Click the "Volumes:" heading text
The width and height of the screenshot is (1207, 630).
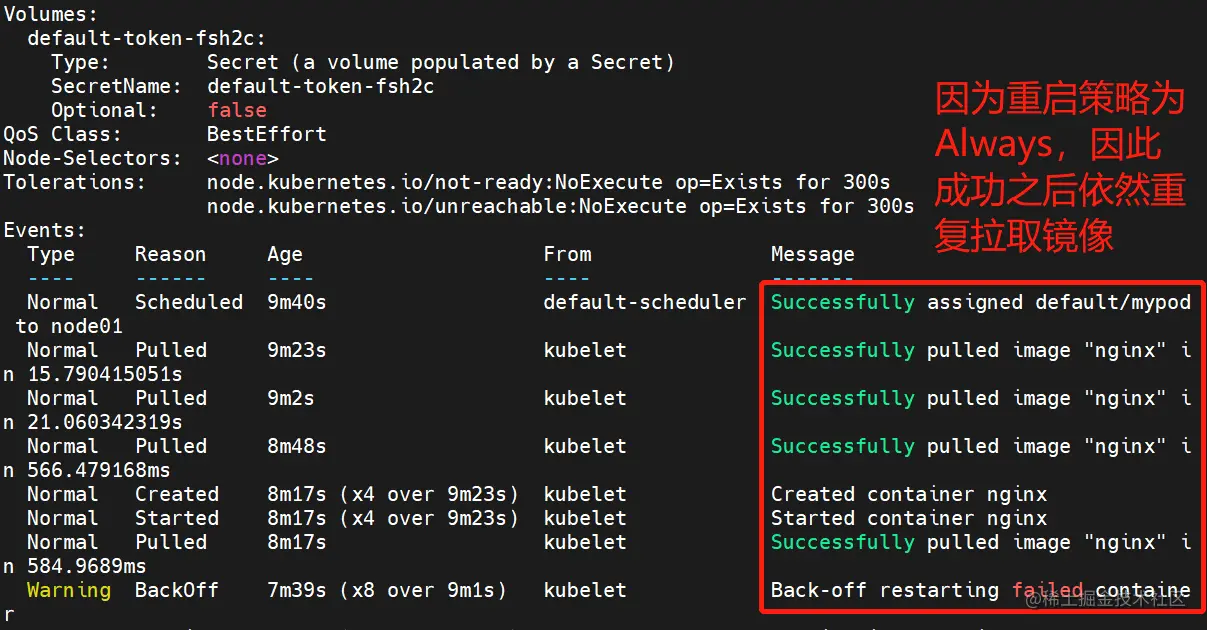pyautogui.click(x=50, y=15)
